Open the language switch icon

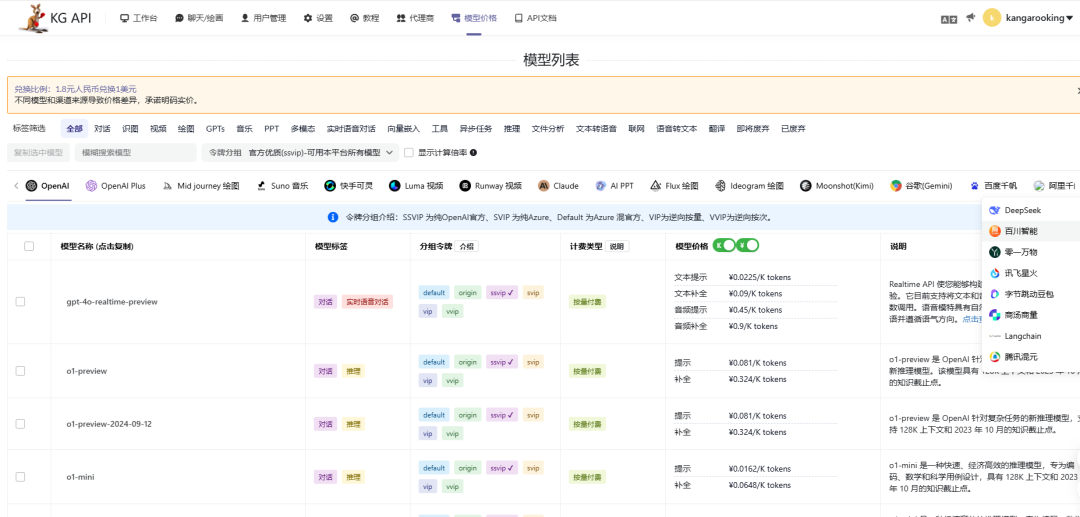[949, 19]
